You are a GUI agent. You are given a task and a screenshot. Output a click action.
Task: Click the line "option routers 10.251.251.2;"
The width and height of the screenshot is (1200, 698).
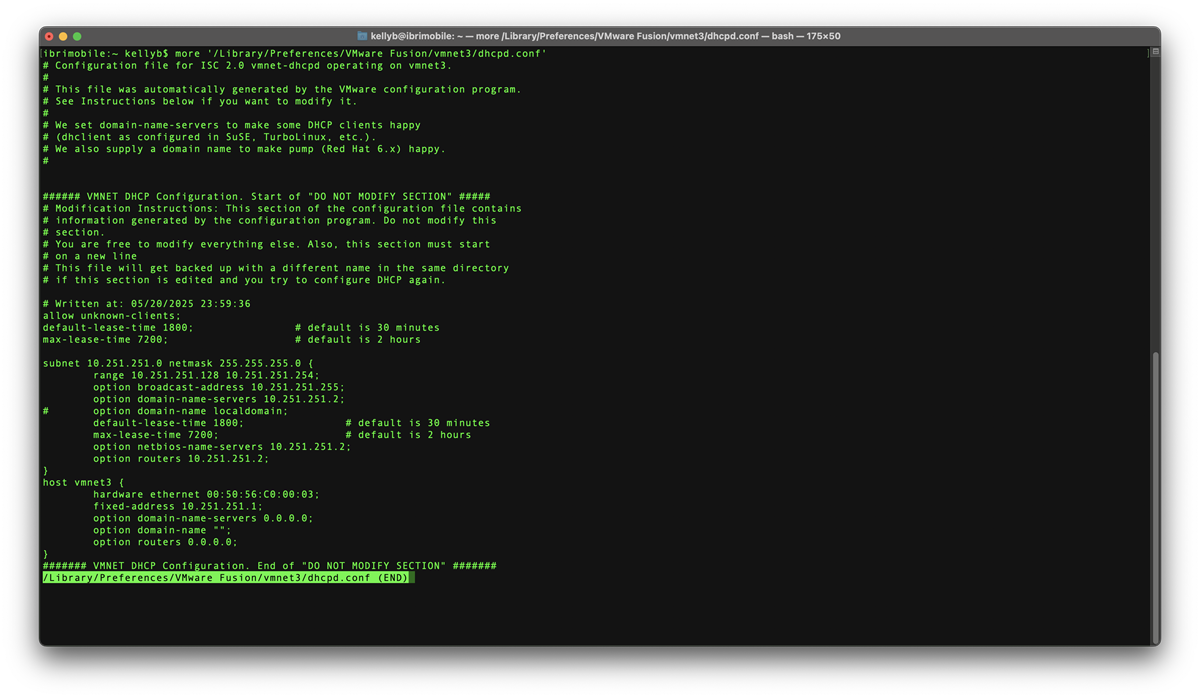pyautogui.click(x=181, y=459)
